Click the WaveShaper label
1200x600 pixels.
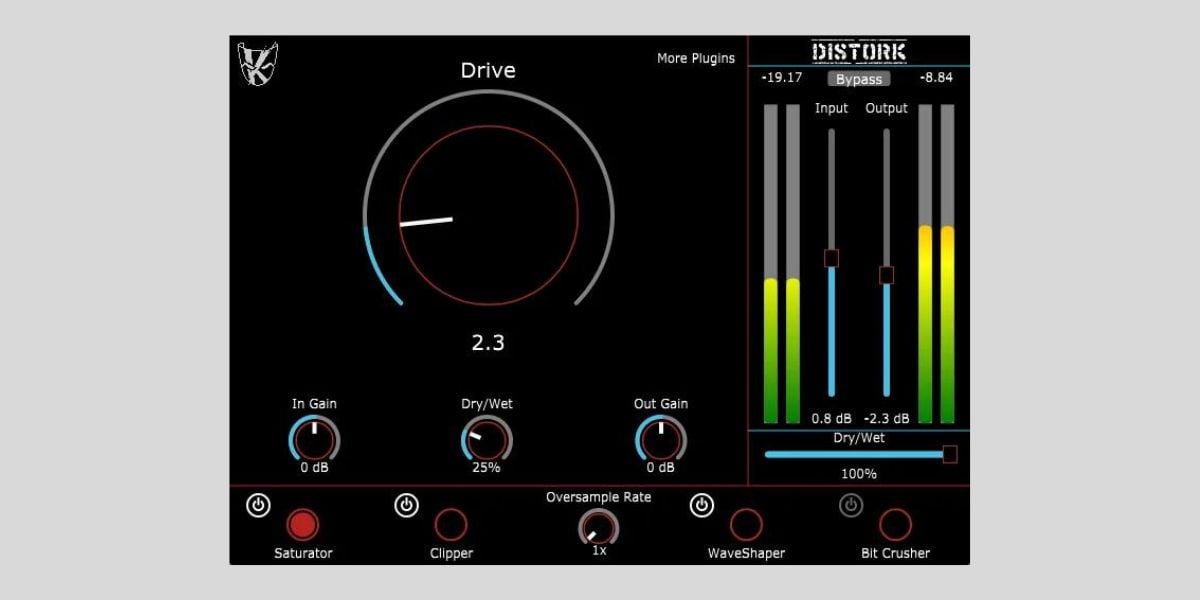click(746, 553)
